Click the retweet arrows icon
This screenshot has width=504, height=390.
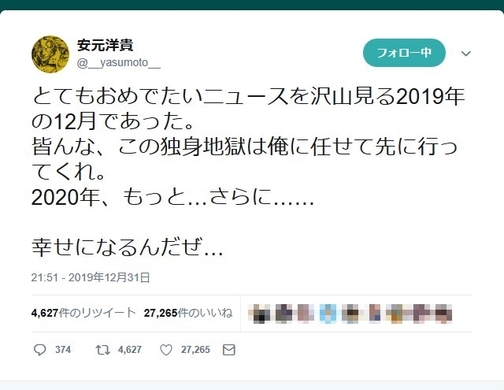click(102, 350)
